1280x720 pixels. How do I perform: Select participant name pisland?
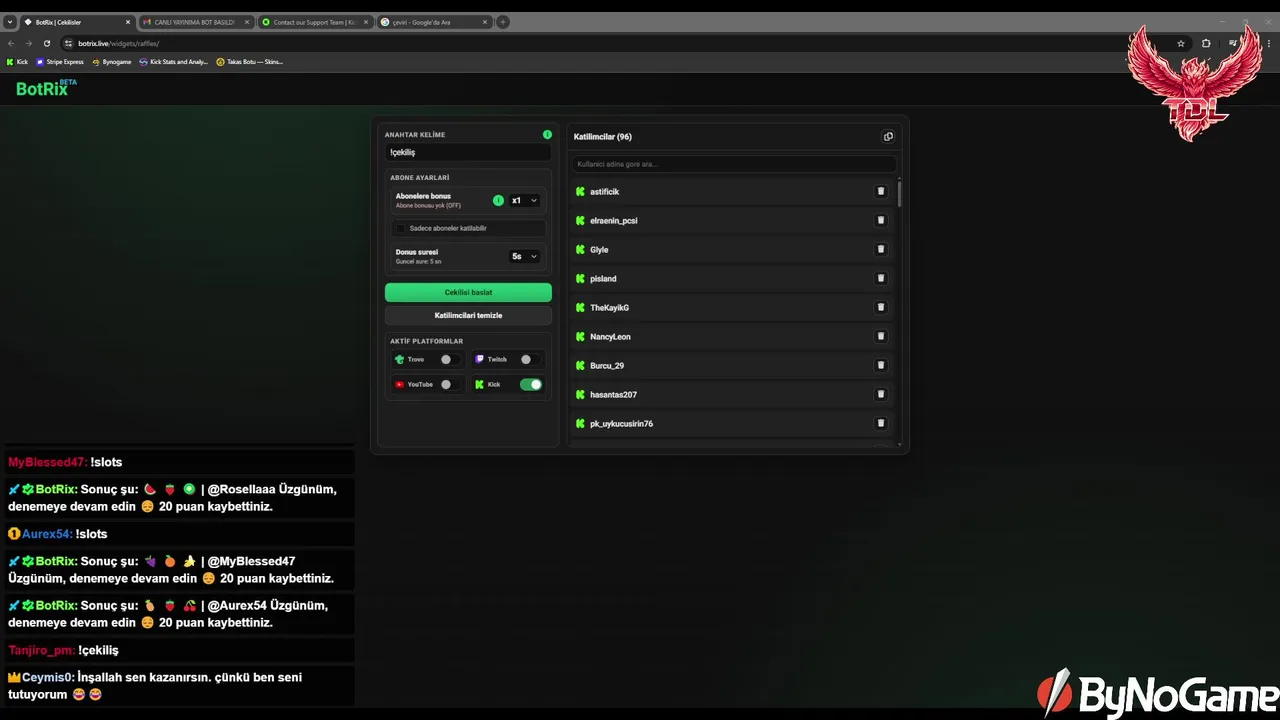pos(603,278)
